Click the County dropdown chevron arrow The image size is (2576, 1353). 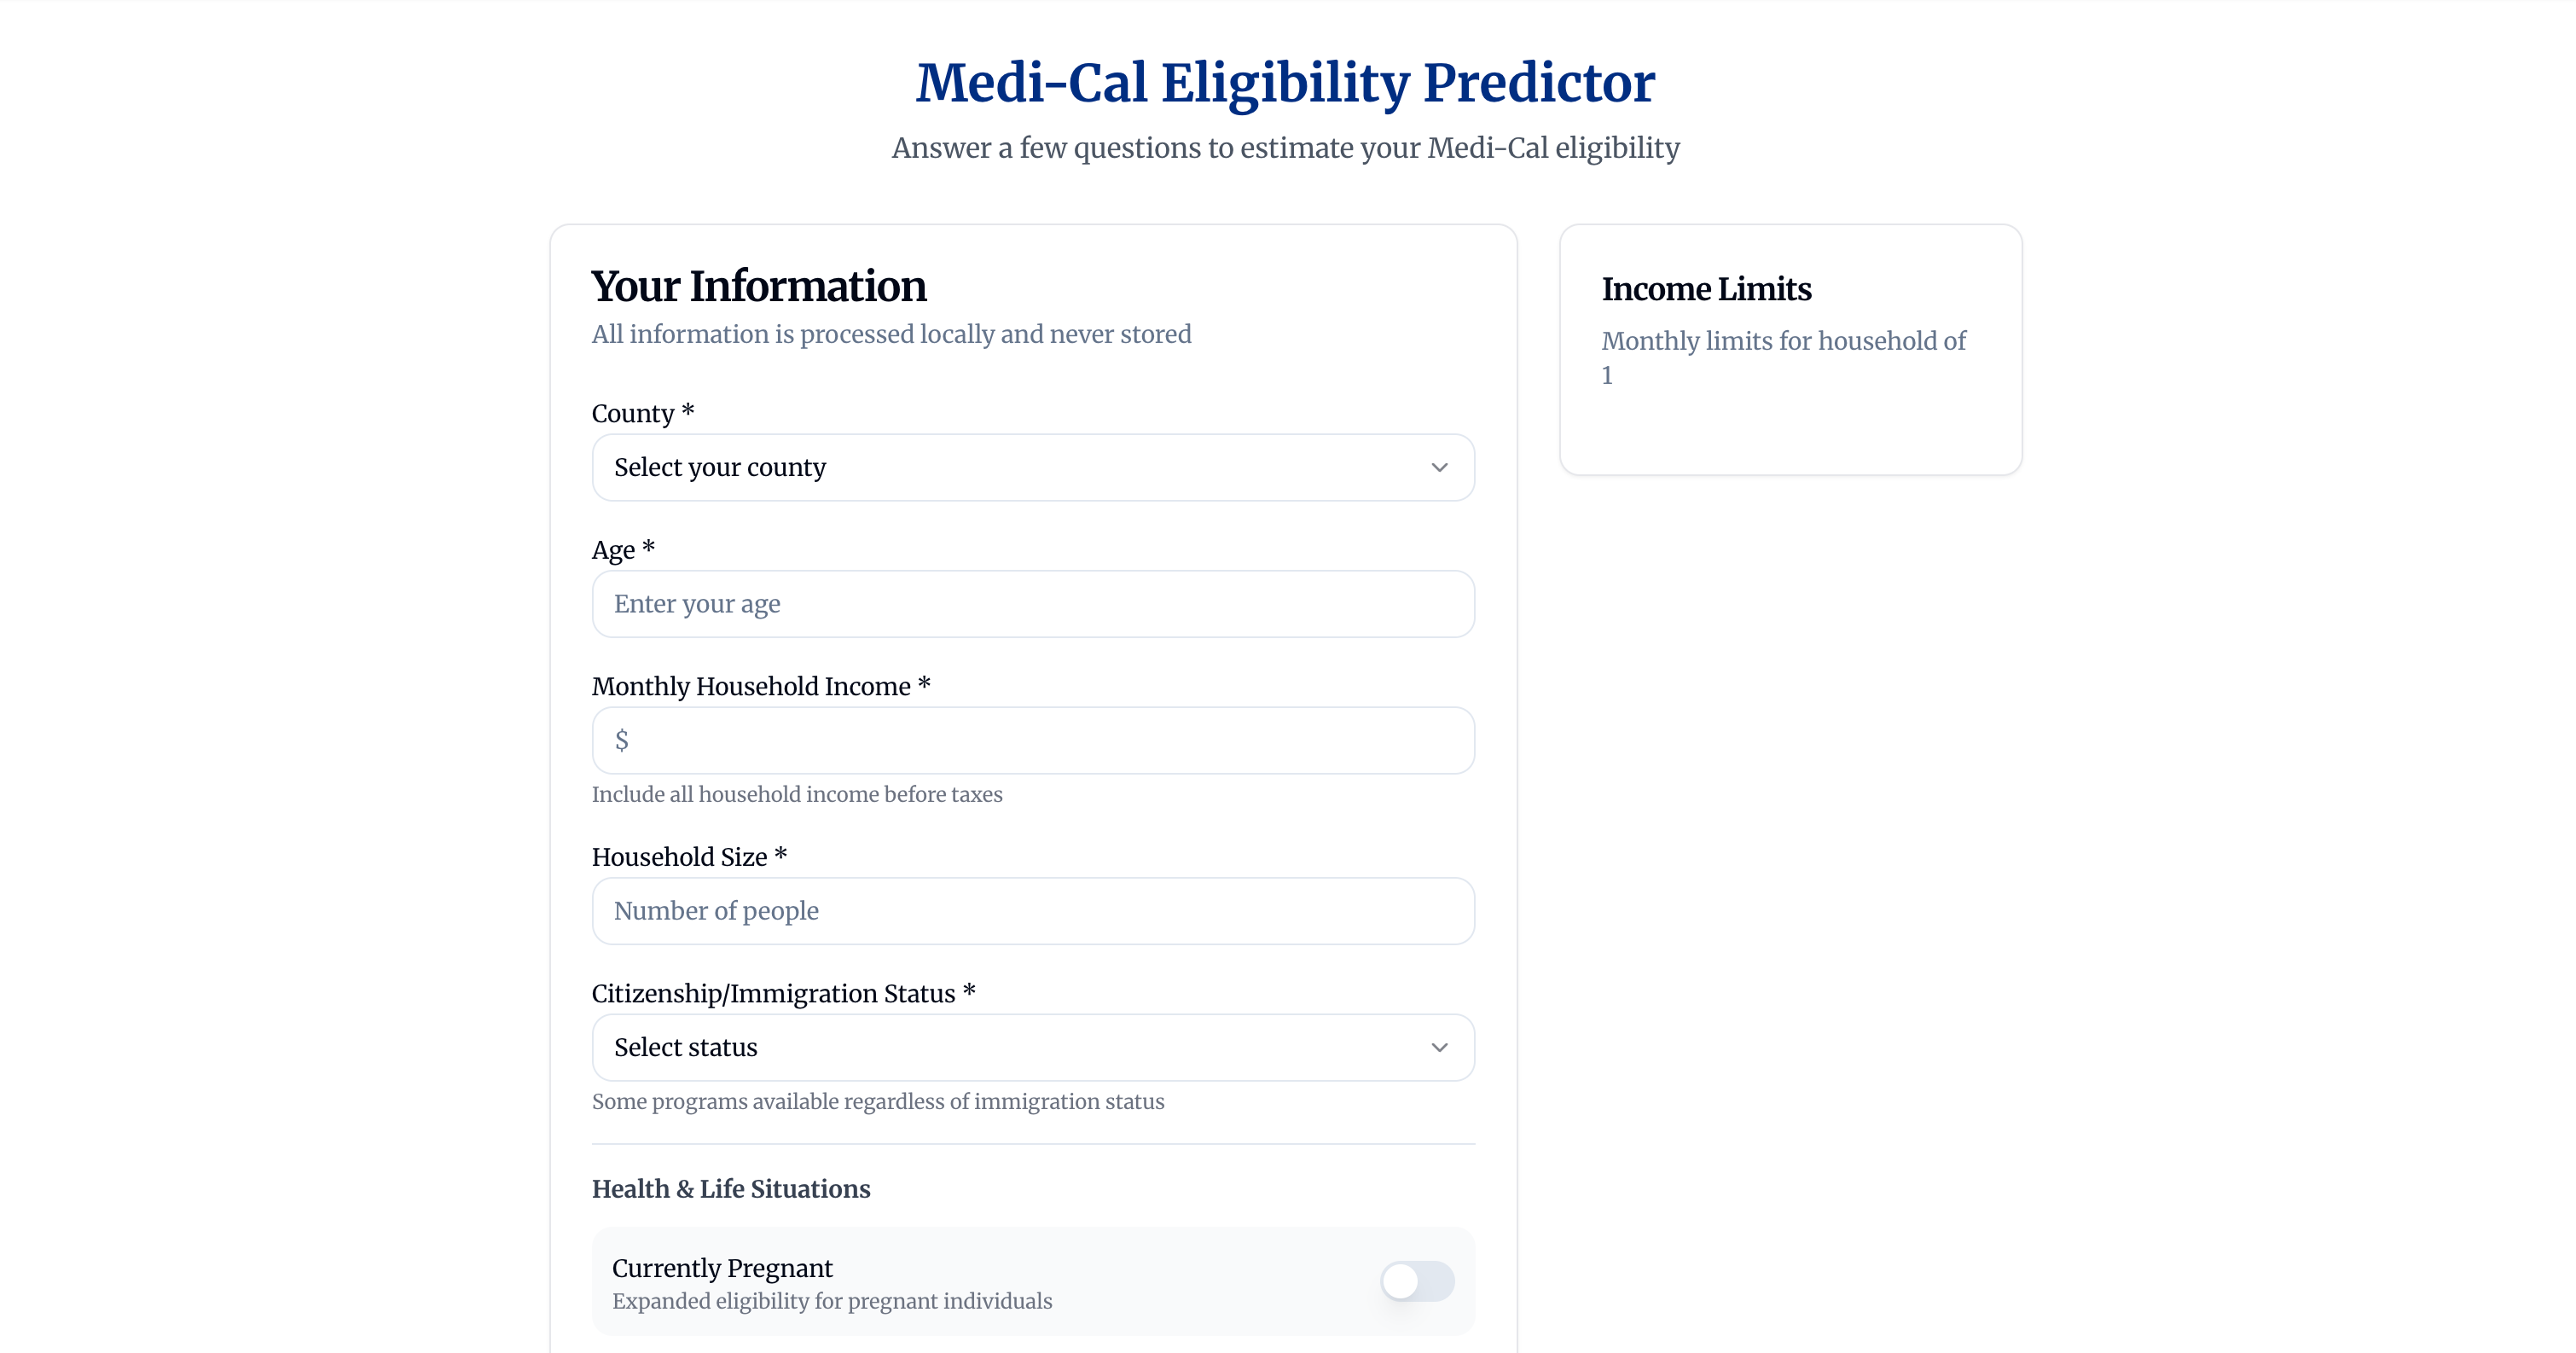click(1439, 467)
